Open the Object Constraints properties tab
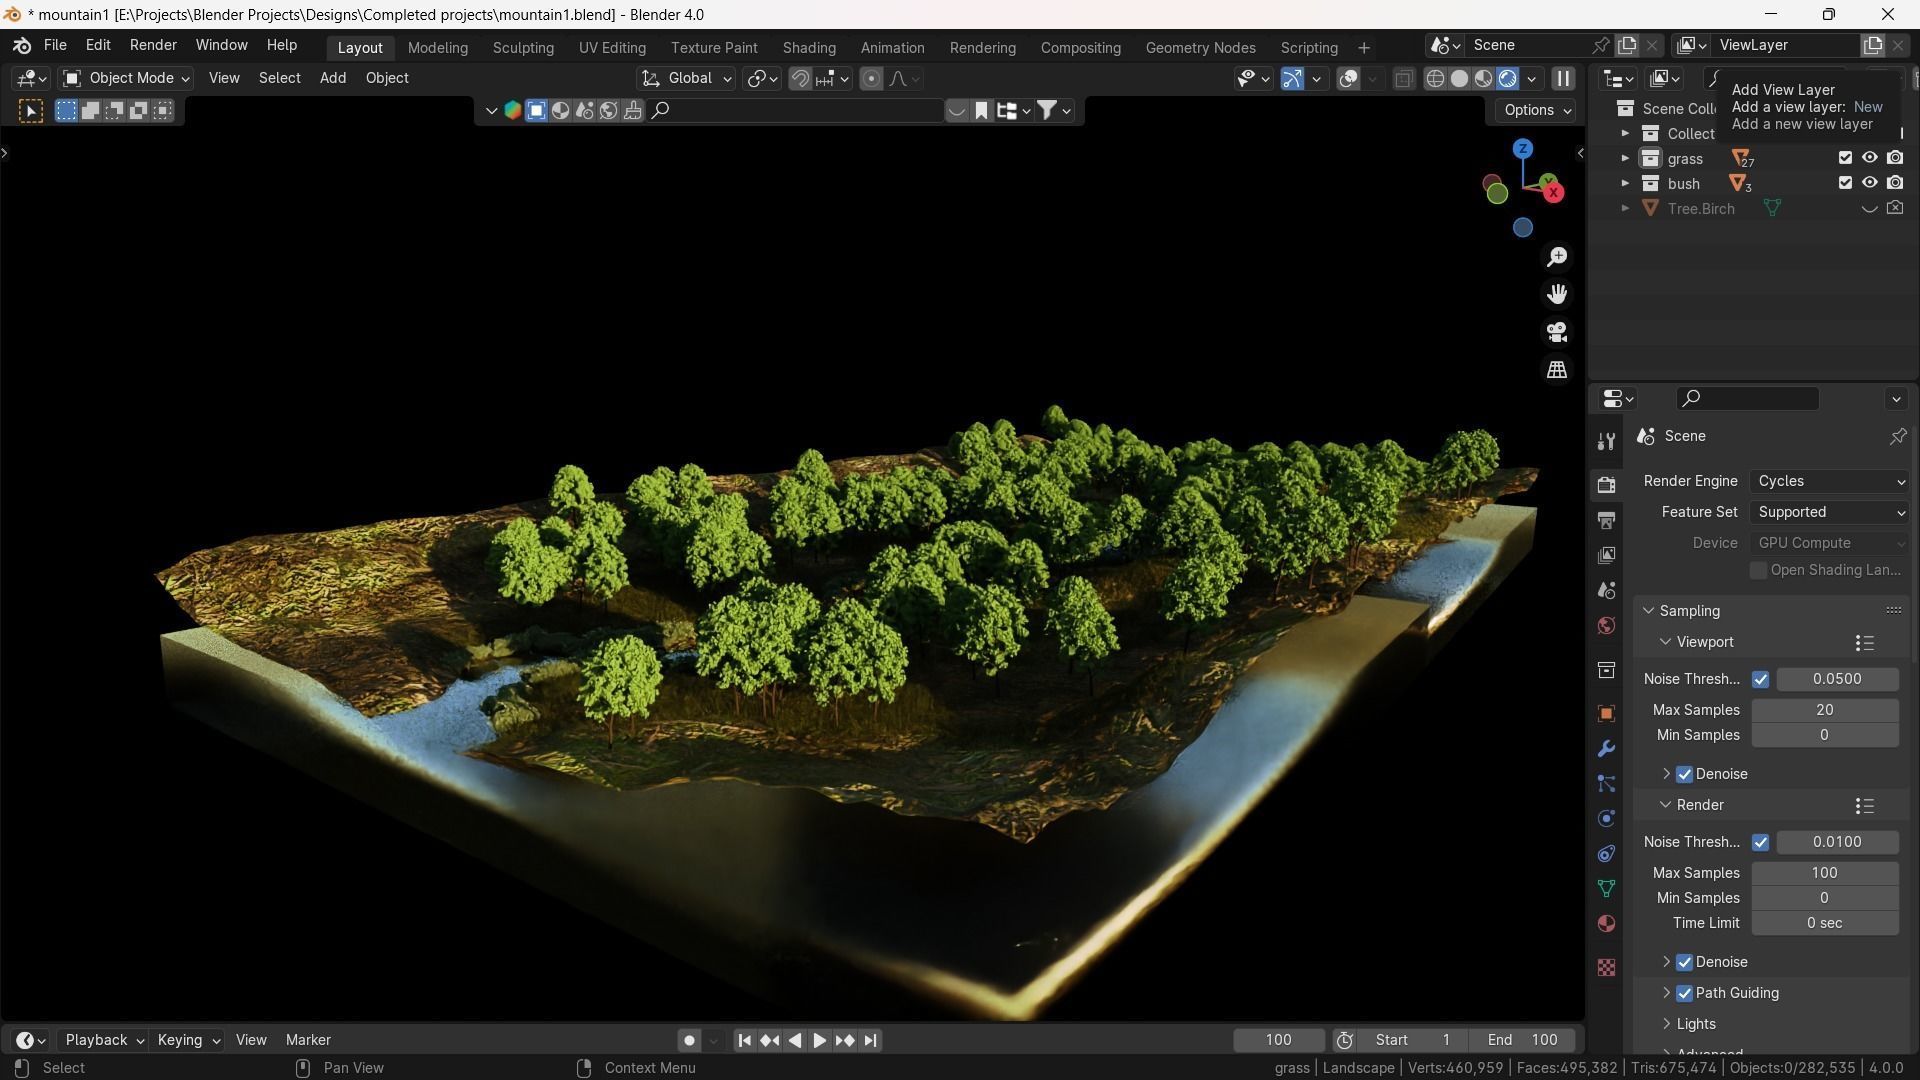 pos(1606,854)
